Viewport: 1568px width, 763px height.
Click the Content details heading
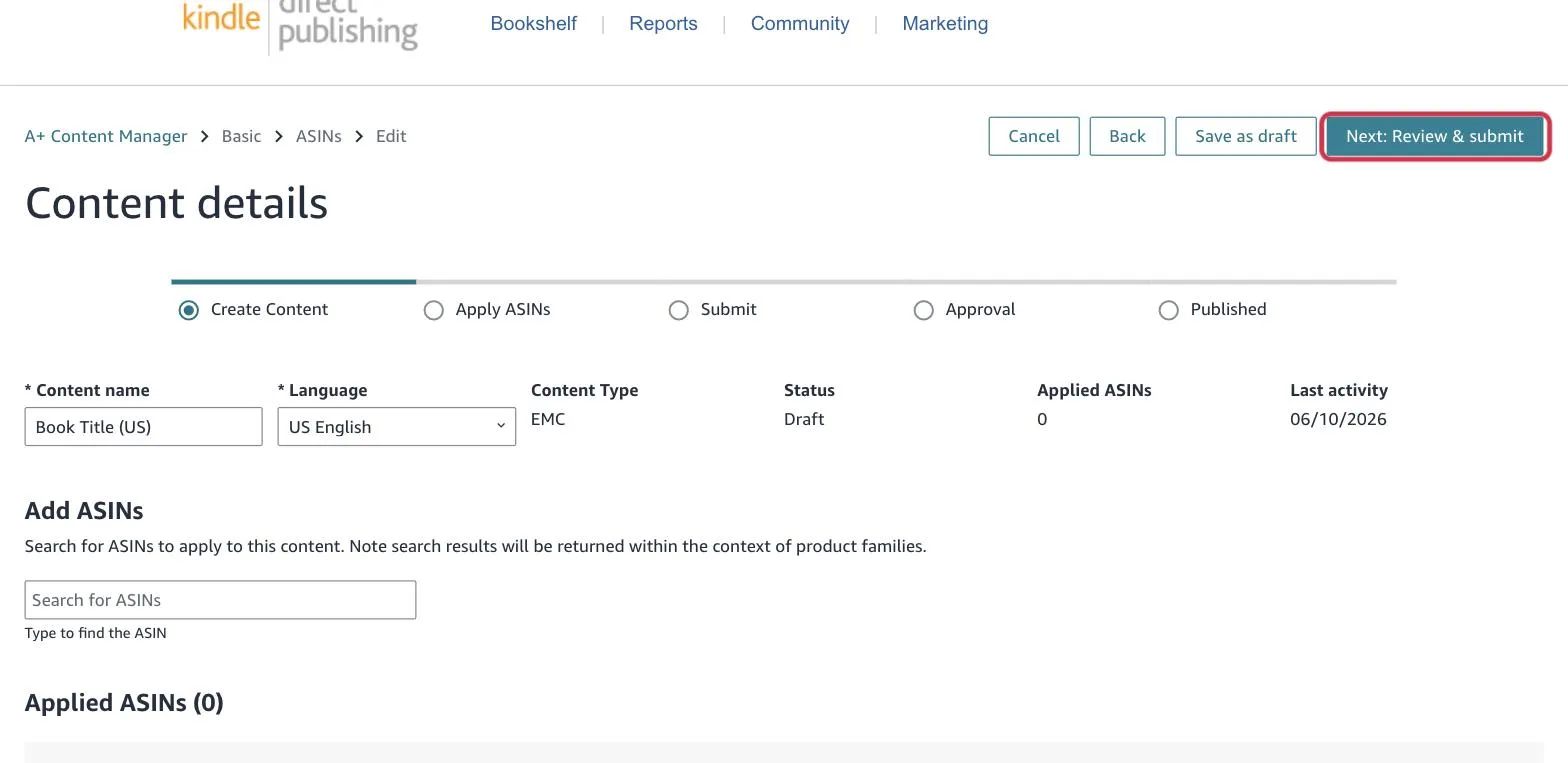pyautogui.click(x=176, y=203)
